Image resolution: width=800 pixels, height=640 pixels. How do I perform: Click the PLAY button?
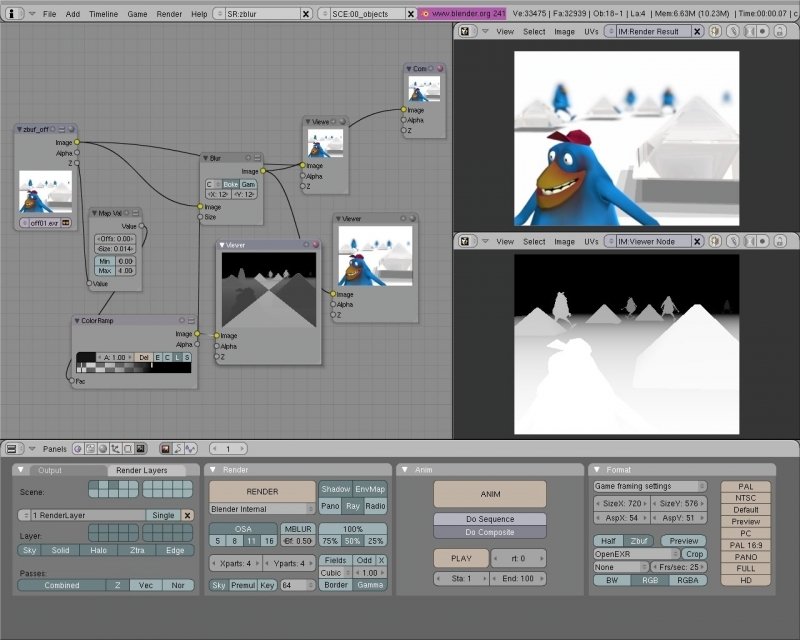(x=461, y=558)
